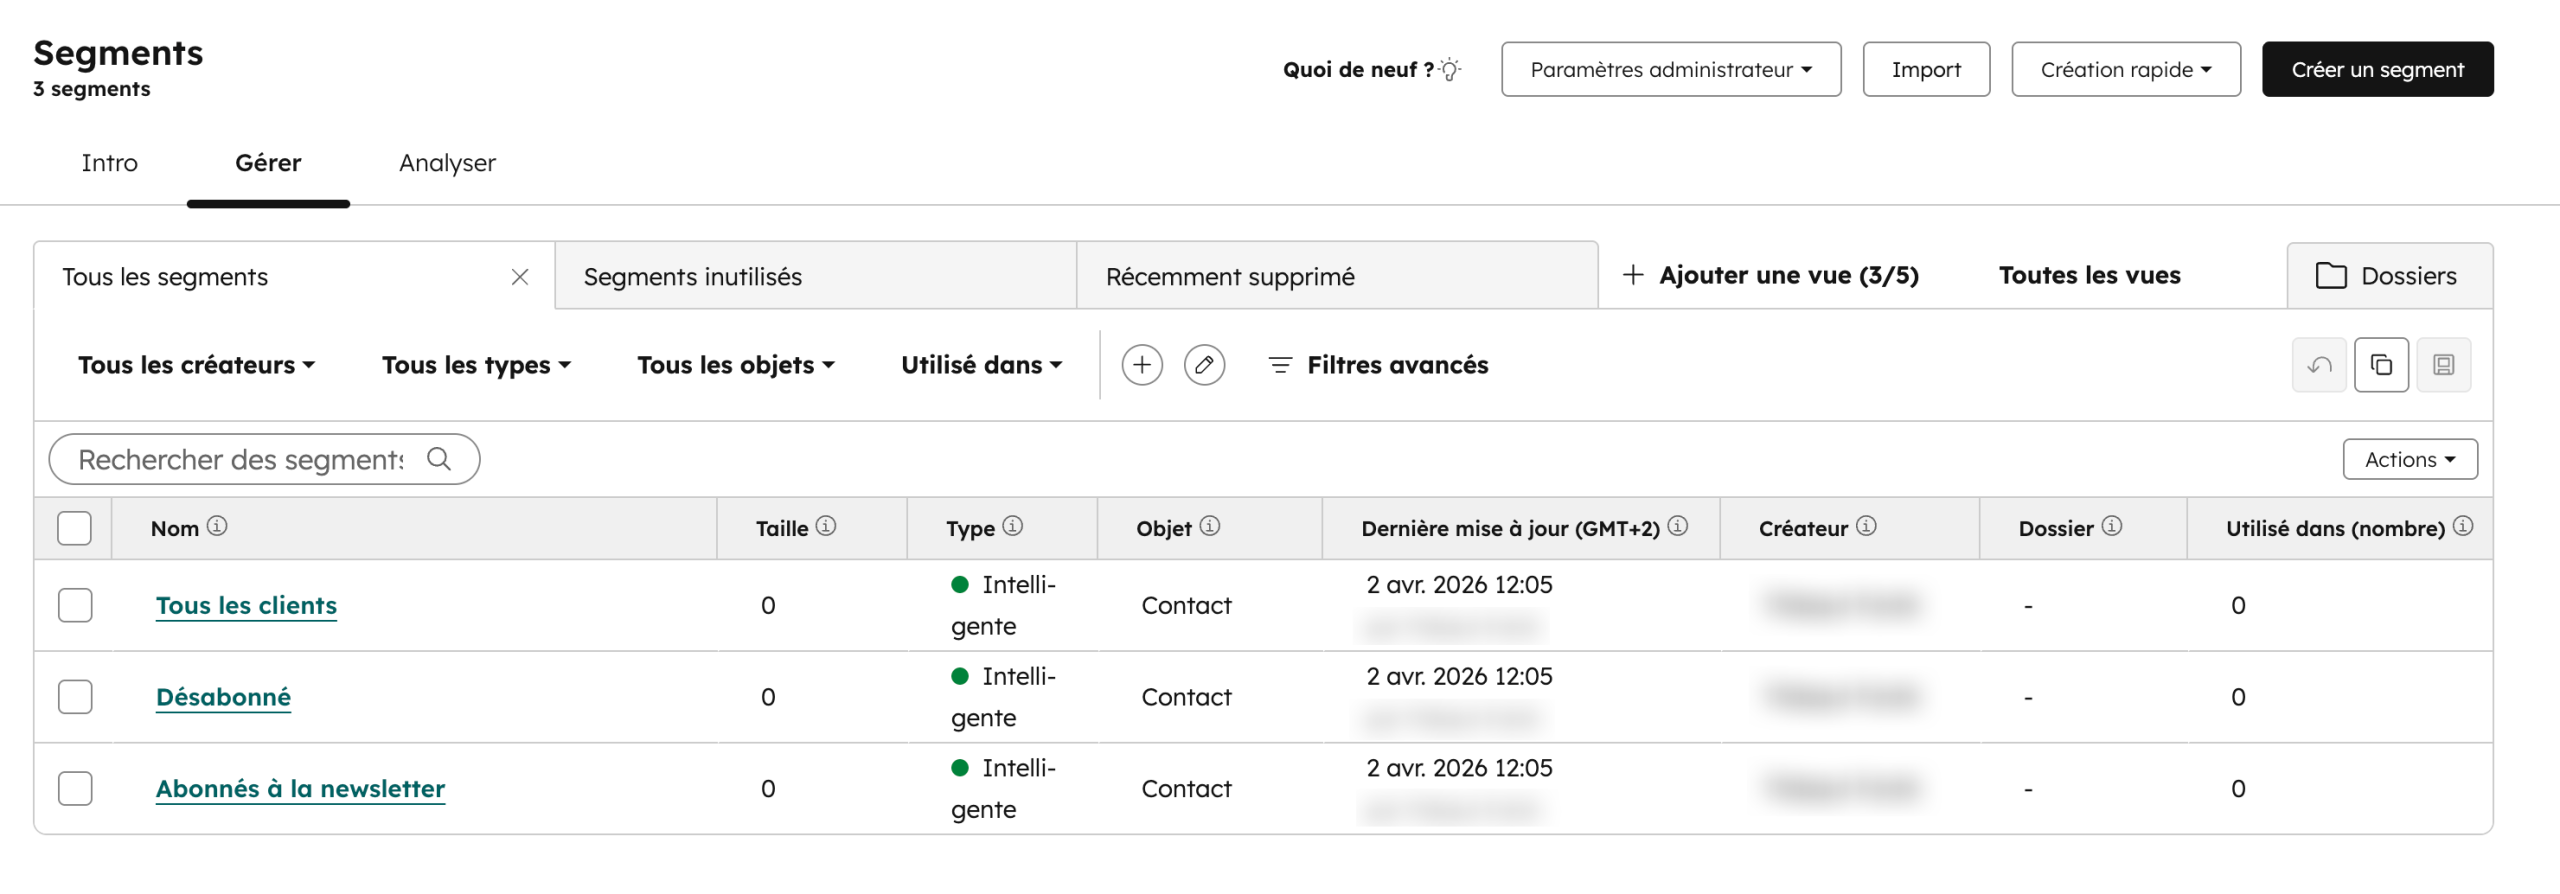Expand Utilisé dans filter
This screenshot has height=894, width=2560.
[981, 365]
